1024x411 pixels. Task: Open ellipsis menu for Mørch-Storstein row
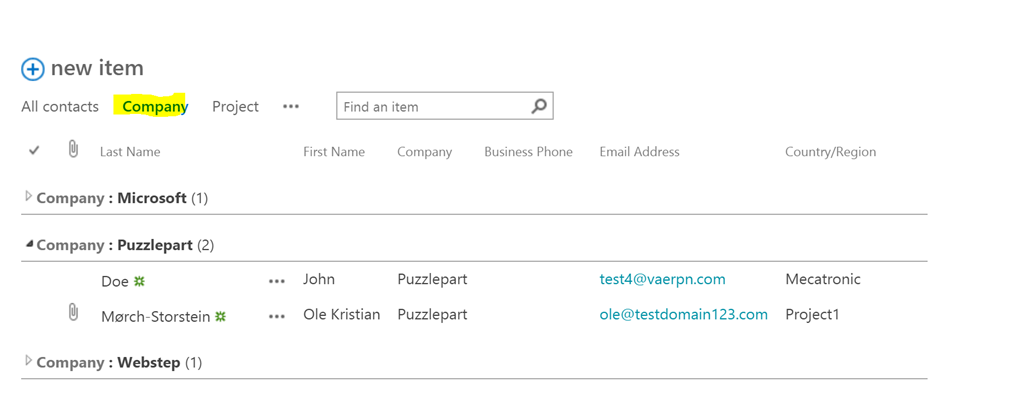pyautogui.click(x=277, y=316)
